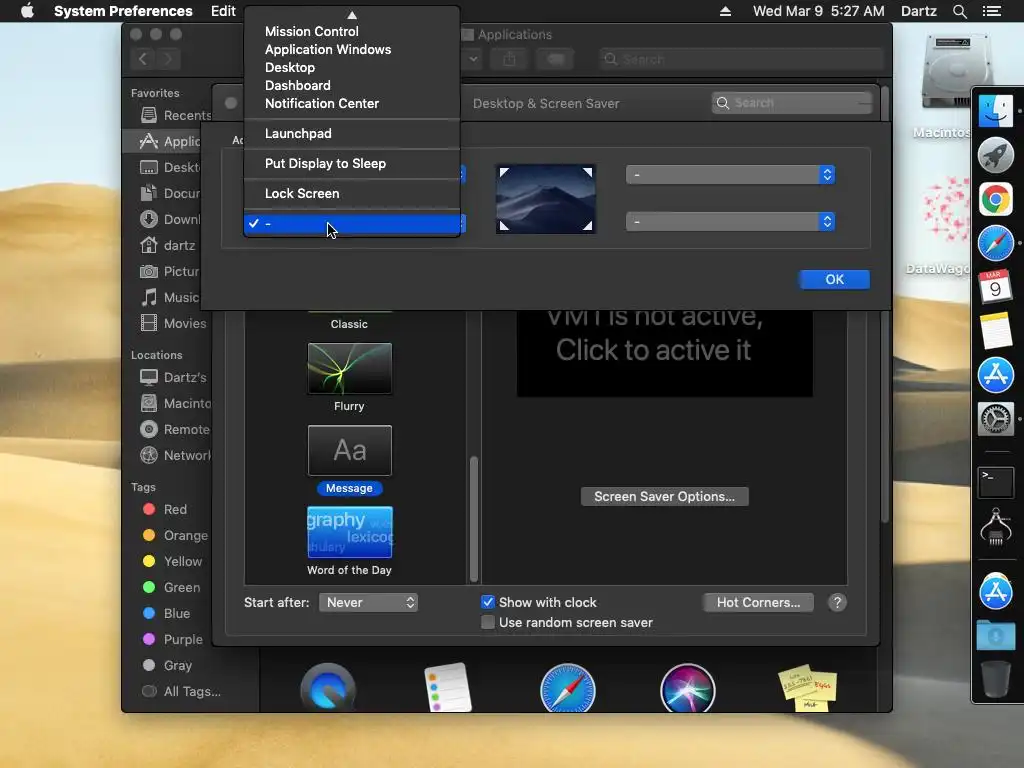The width and height of the screenshot is (1024, 768).
Task: Select the checked dash menu item
Action: (x=351, y=223)
